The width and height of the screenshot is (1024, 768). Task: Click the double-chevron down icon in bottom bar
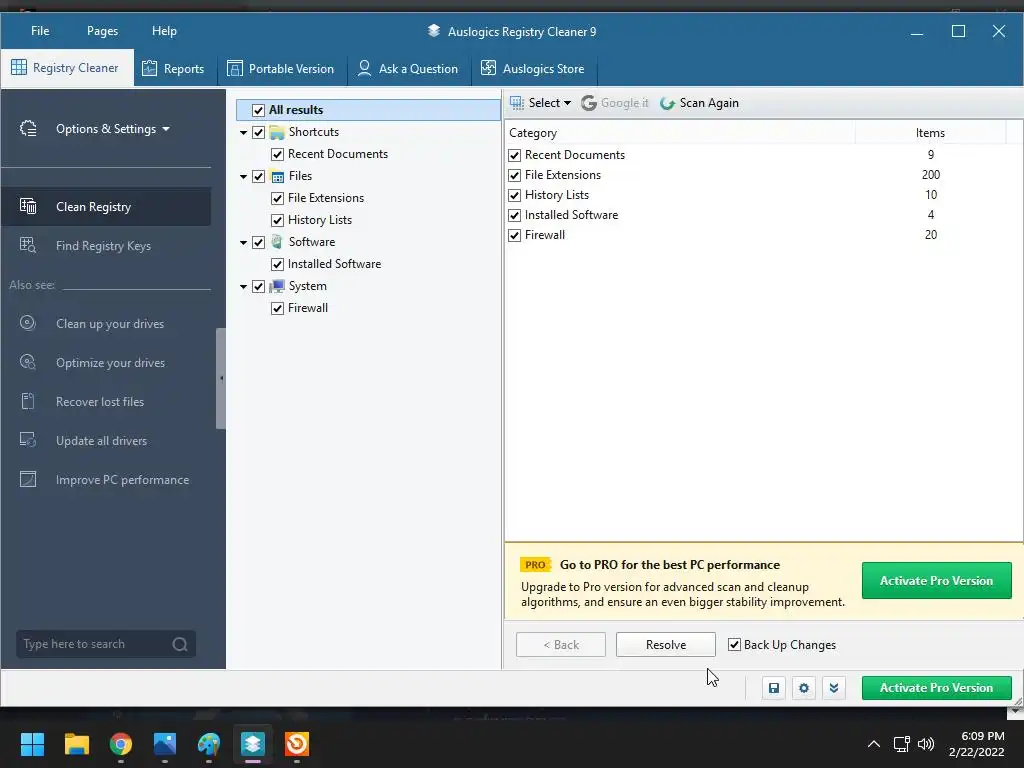(x=834, y=688)
